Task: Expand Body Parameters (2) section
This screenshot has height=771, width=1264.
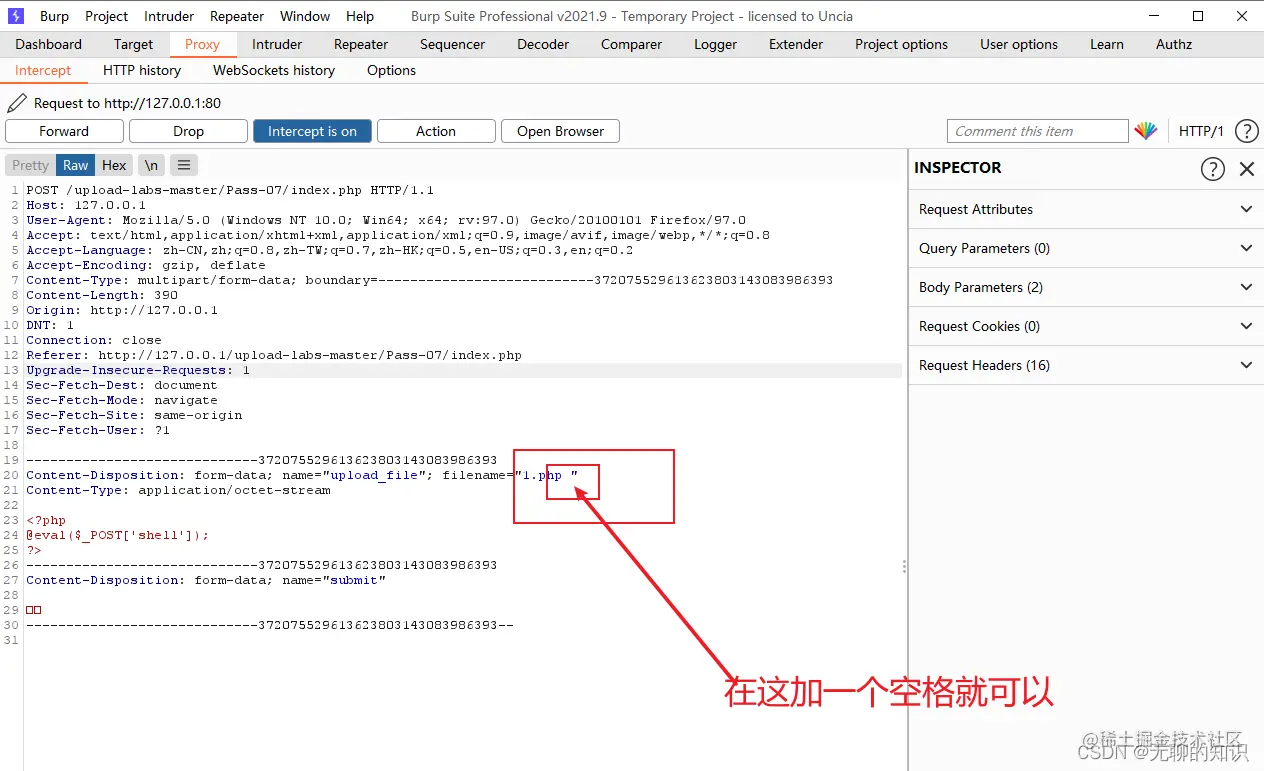Action: pos(1085,287)
